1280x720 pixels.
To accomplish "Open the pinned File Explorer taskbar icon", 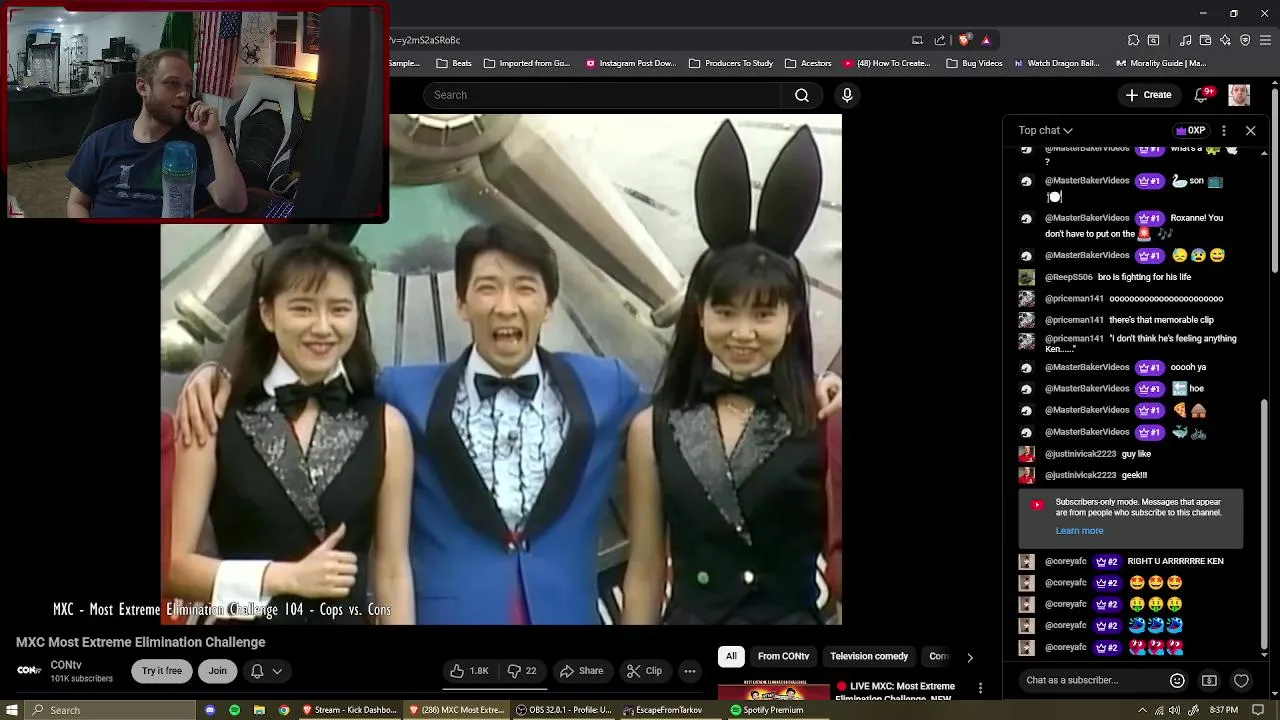I will pyautogui.click(x=259, y=710).
